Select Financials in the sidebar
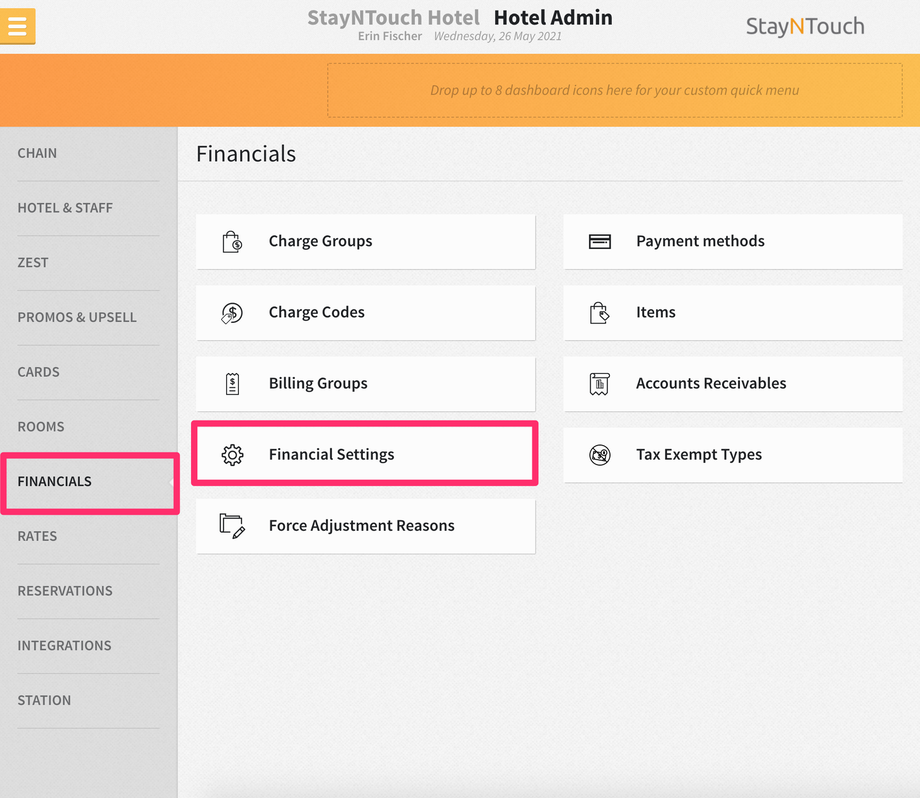920x798 pixels. tap(88, 482)
